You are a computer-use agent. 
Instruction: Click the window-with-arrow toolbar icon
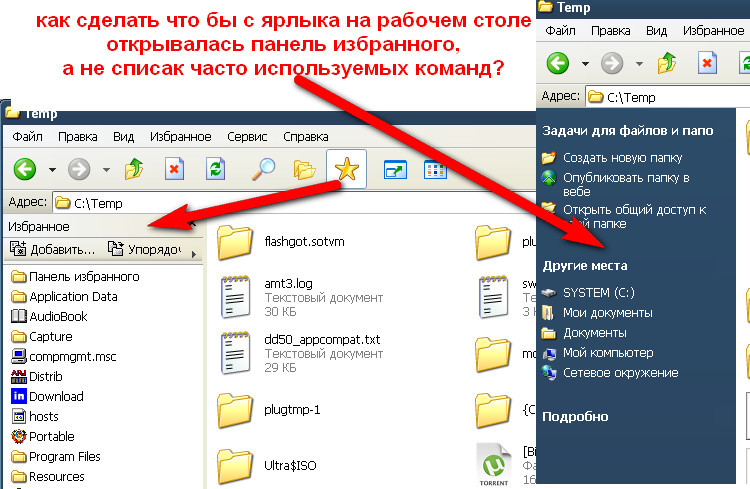tap(395, 169)
